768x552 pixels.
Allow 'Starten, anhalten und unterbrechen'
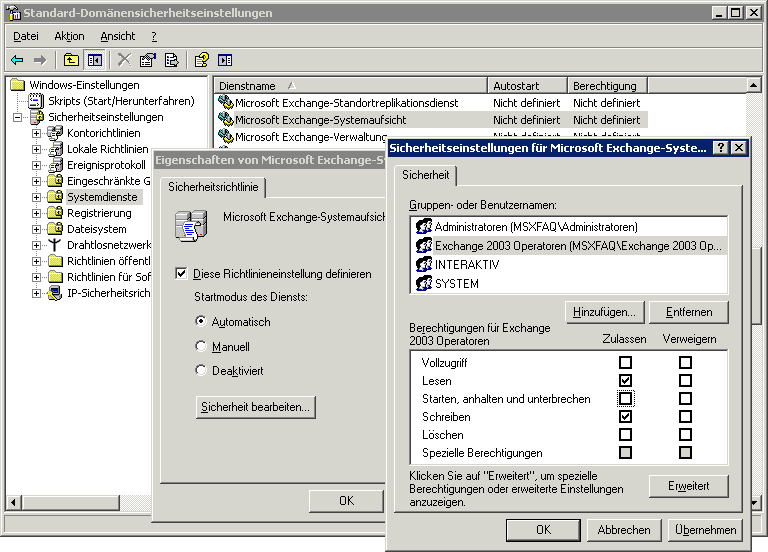point(625,398)
